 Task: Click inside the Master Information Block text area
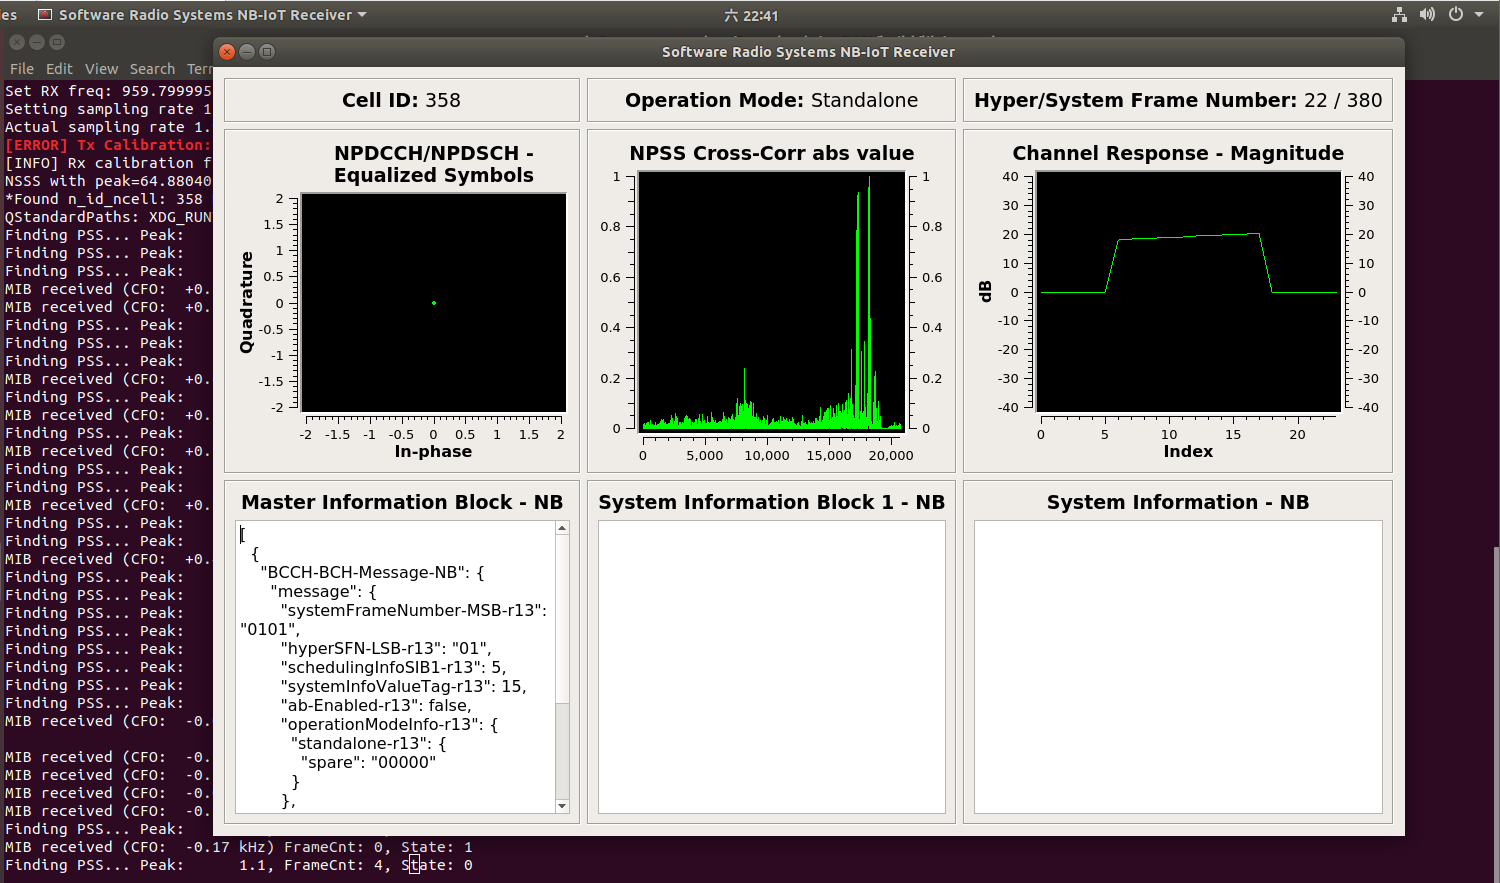pos(396,667)
